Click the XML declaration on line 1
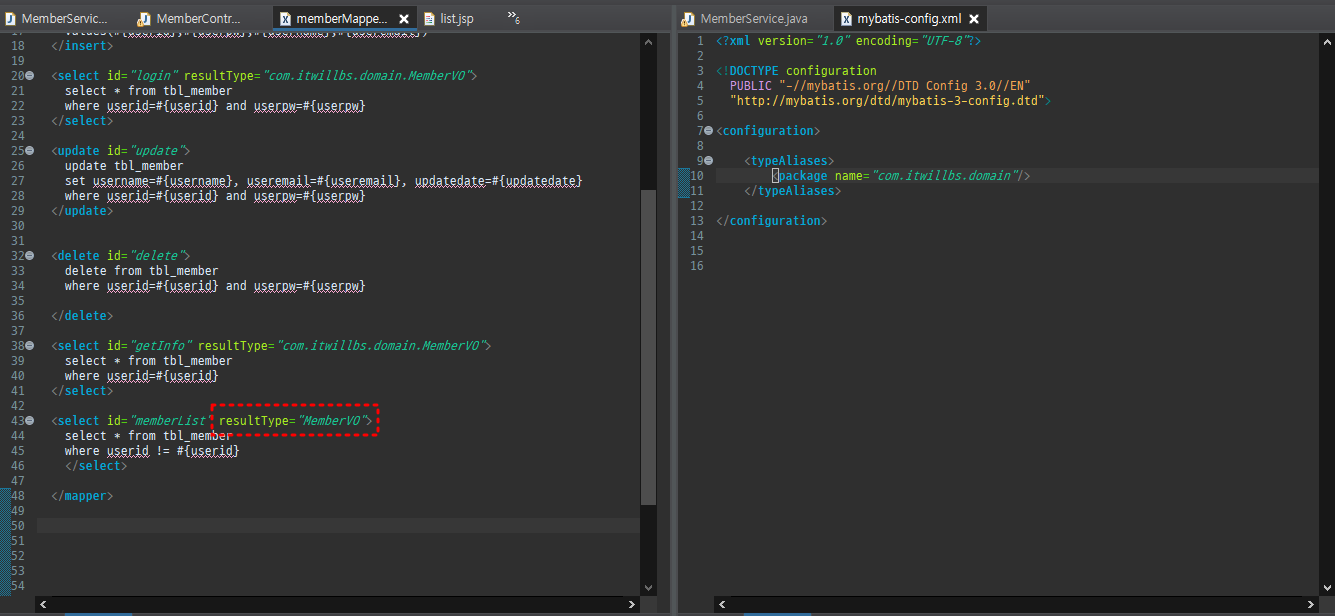This screenshot has height=616, width=1335. coord(849,41)
